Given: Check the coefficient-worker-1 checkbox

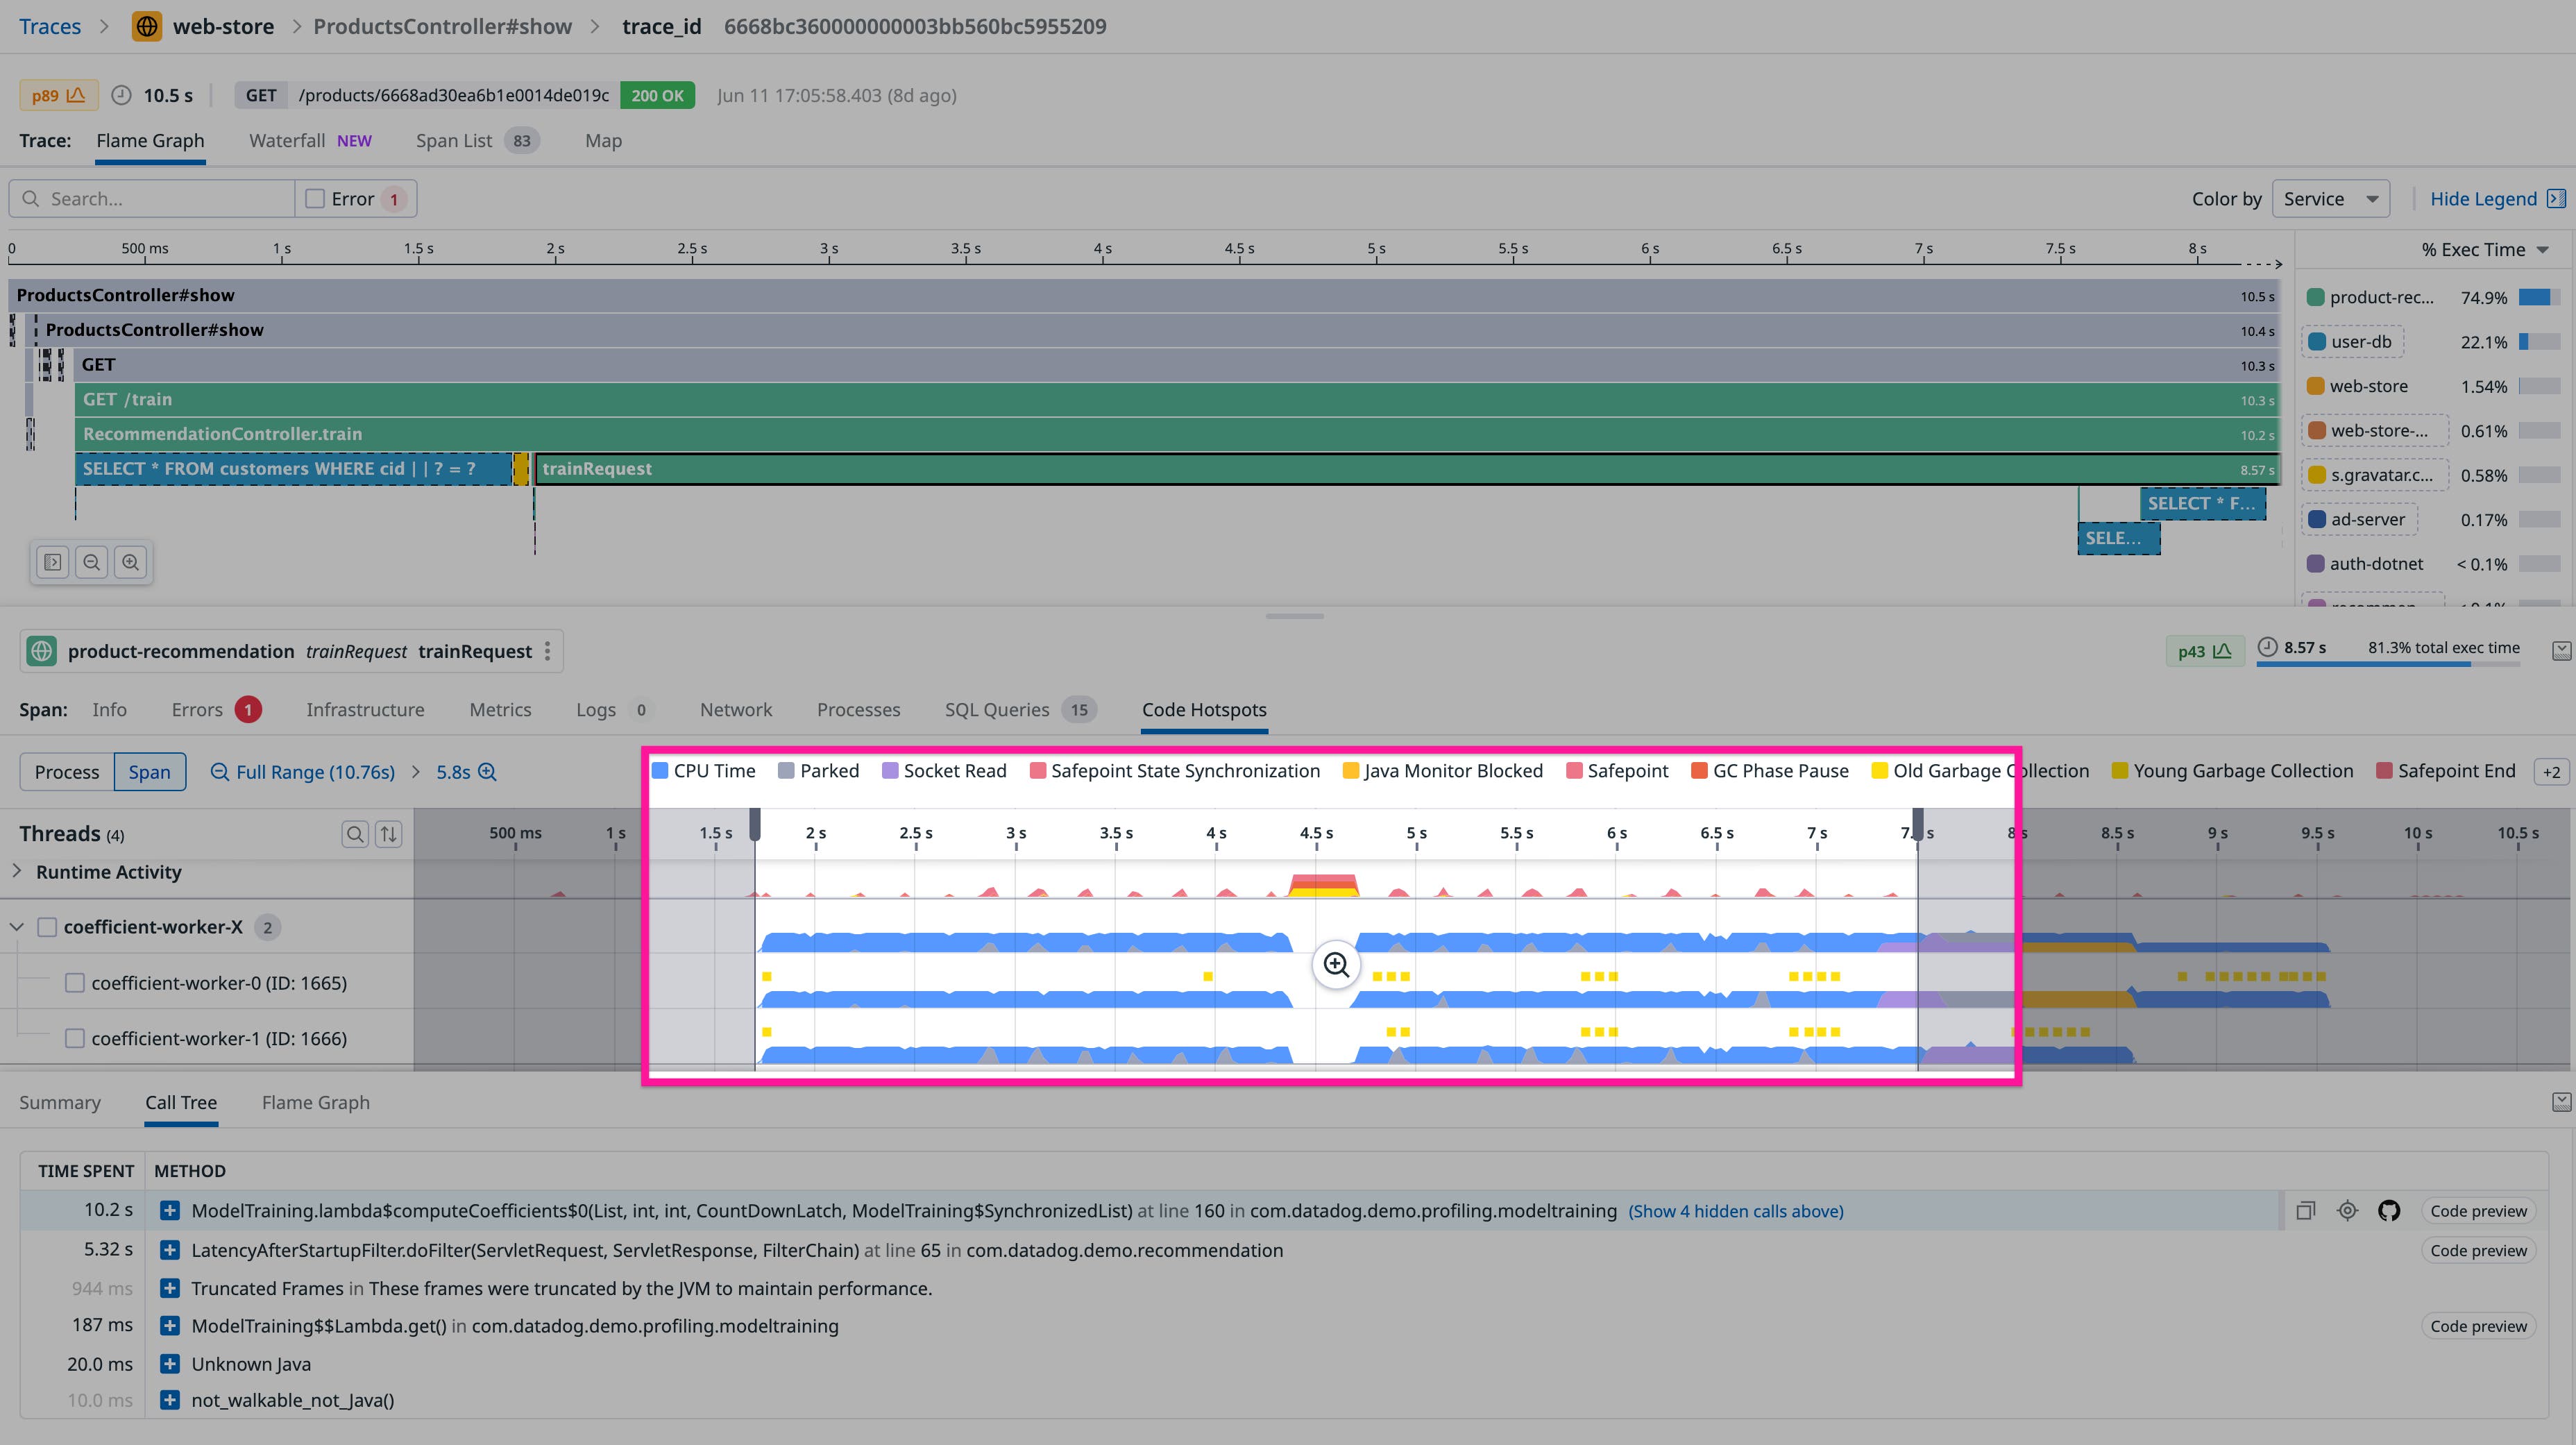Looking at the screenshot, I should [75, 1038].
